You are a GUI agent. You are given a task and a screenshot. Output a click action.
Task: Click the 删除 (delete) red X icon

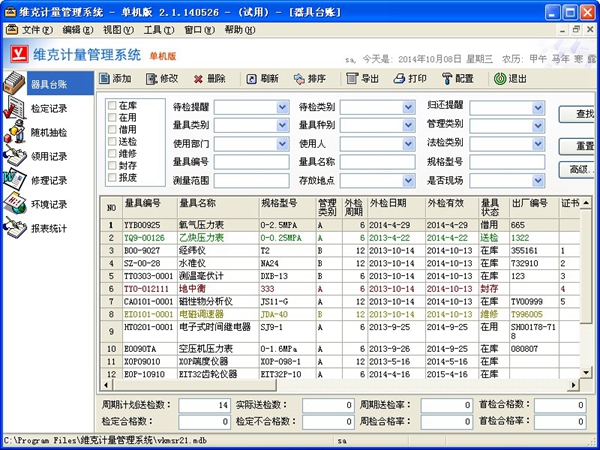click(x=198, y=79)
